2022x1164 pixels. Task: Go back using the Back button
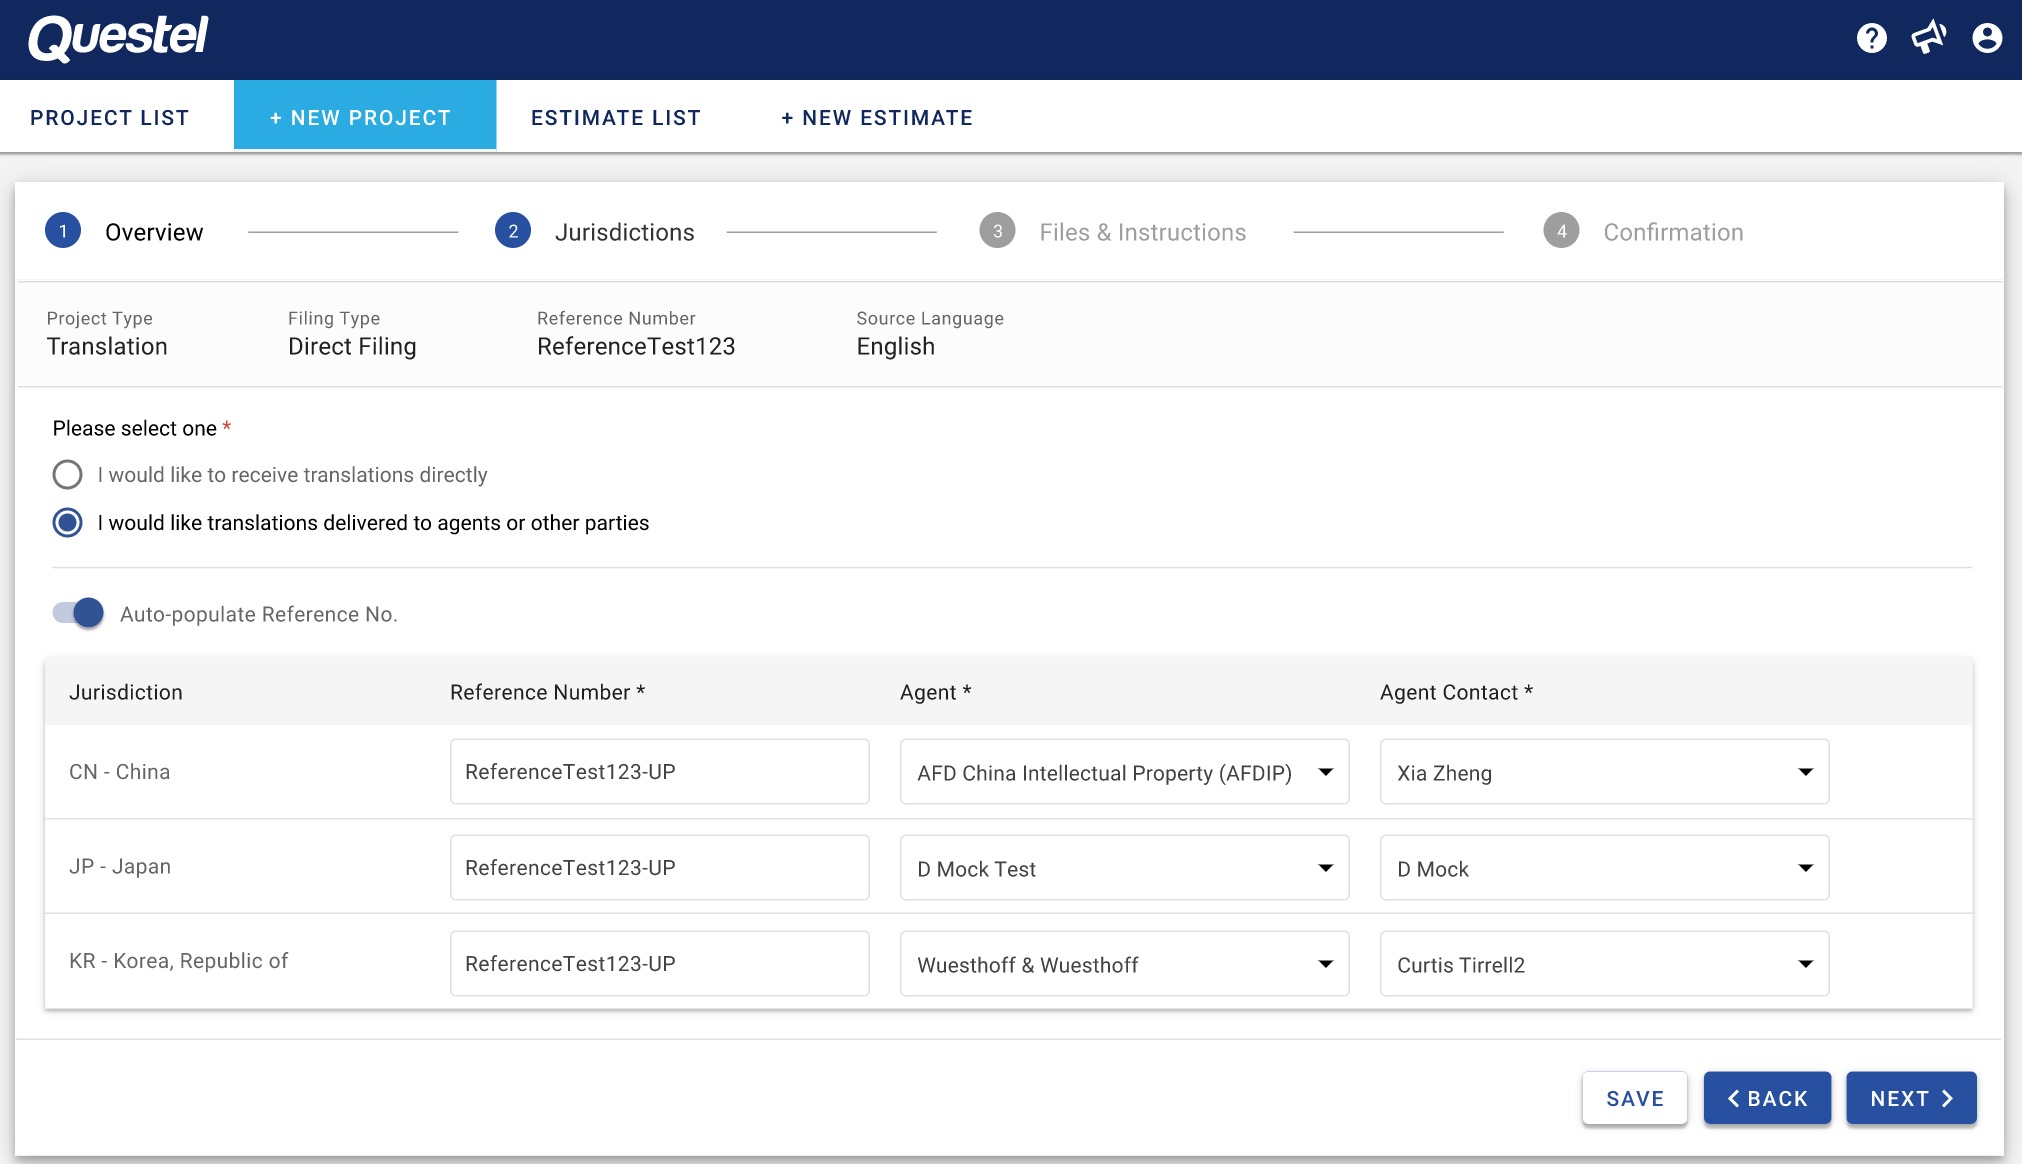(1767, 1098)
